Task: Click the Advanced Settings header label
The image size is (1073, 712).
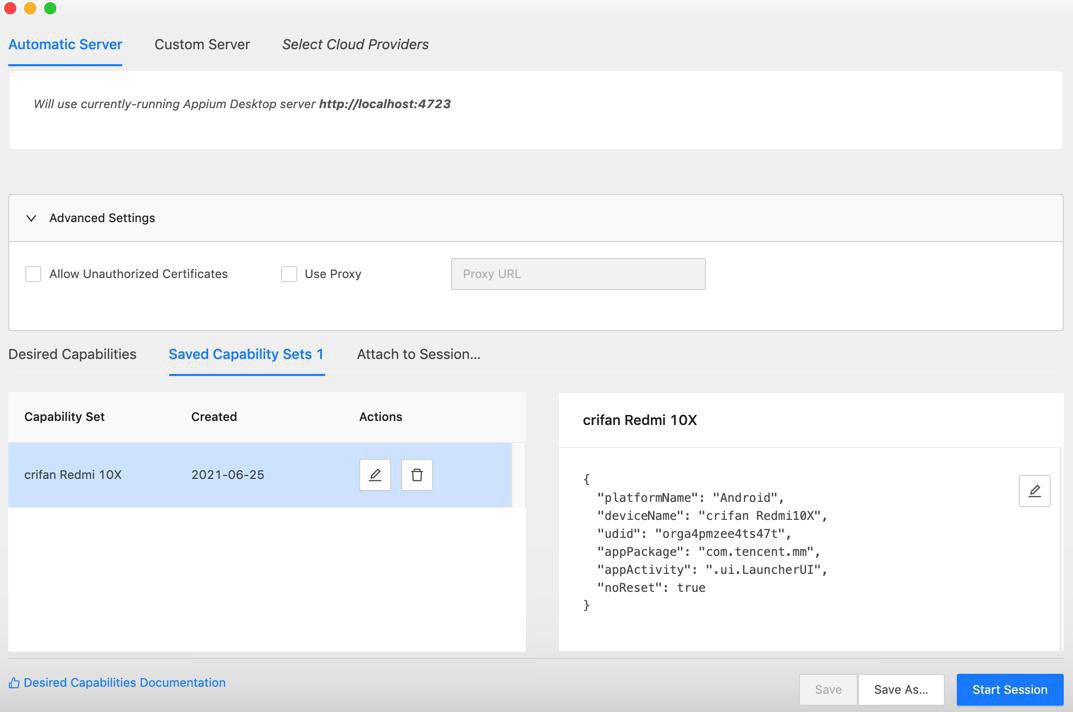Action: [102, 218]
